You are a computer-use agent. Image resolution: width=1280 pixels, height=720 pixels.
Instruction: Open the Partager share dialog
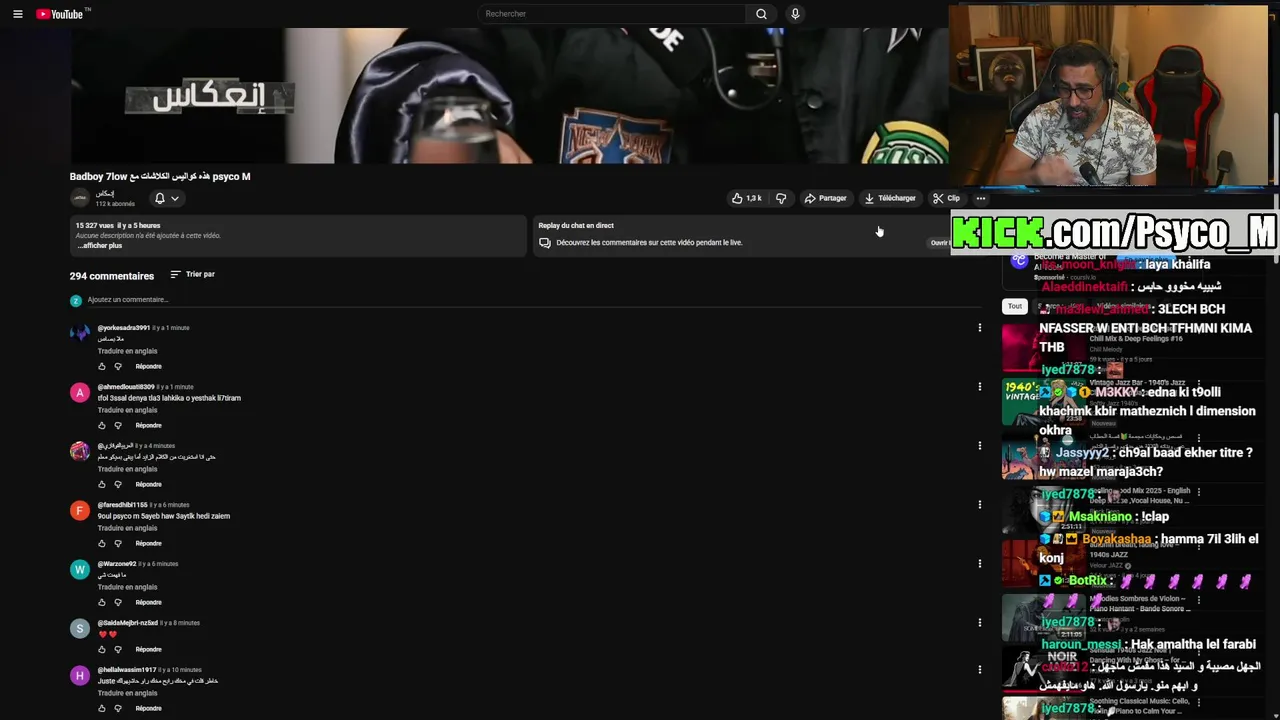[825, 198]
